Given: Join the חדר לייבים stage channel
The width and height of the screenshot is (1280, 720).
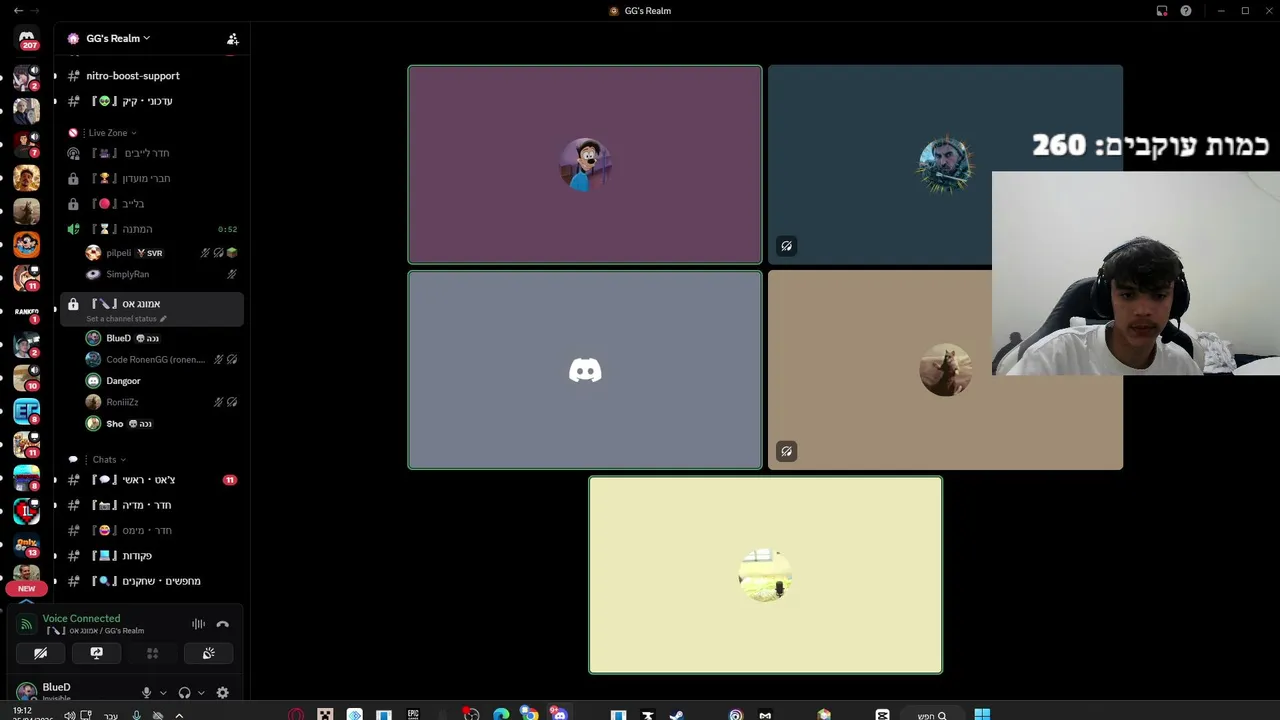Looking at the screenshot, I should click(152, 153).
